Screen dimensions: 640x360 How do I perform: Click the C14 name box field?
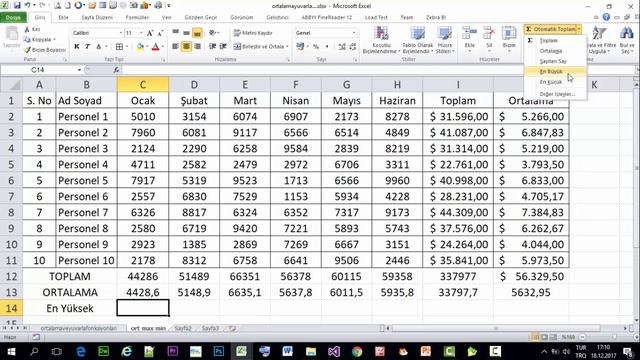tap(38, 70)
